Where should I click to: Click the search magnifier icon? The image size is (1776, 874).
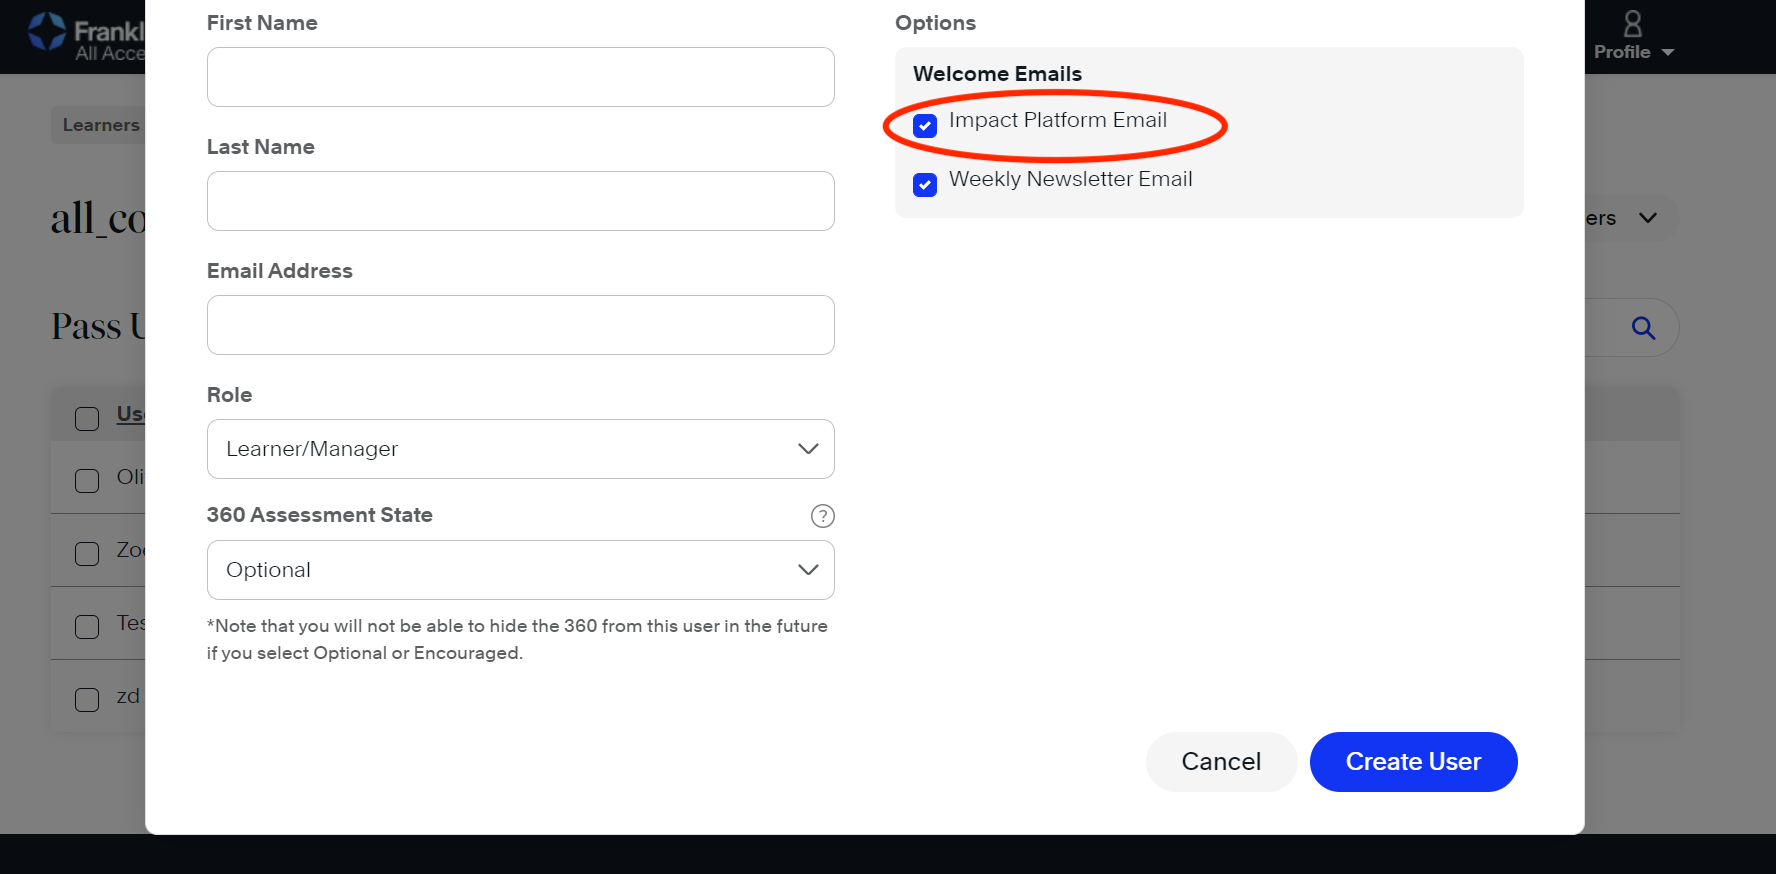tap(1643, 328)
